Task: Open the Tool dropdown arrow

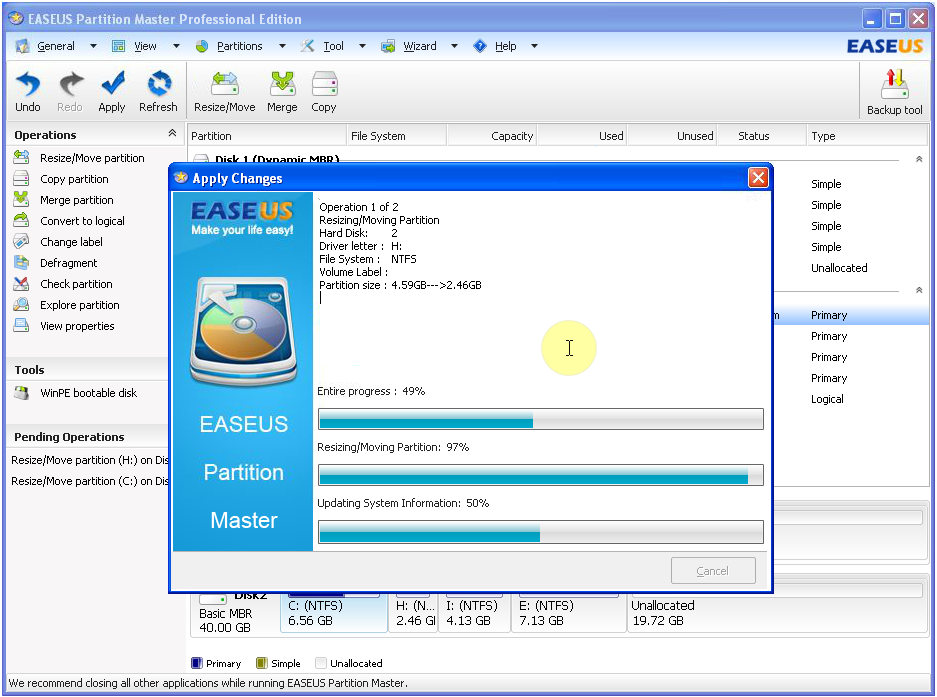Action: pyautogui.click(x=362, y=46)
